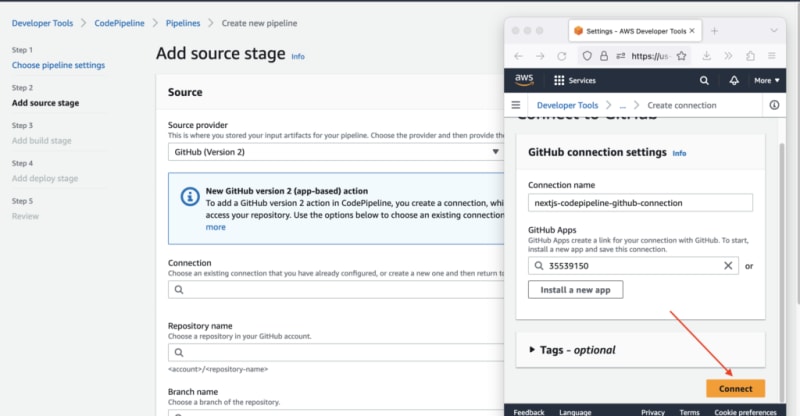Click the Repository name search field
Image resolution: width=800 pixels, height=416 pixels.
336,352
